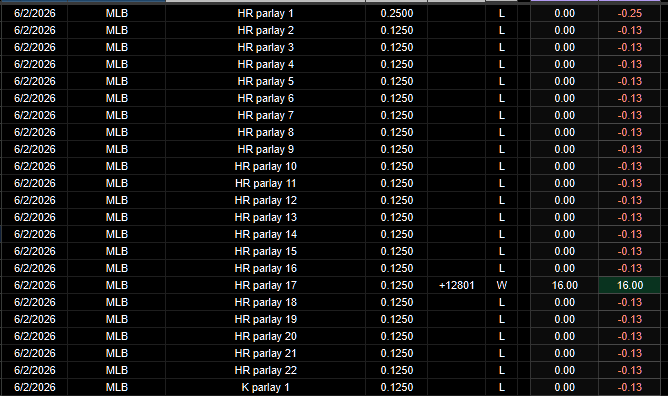This screenshot has height=396, width=668.
Task: Select the HR parlay 5 cell
Action: pyautogui.click(x=265, y=81)
